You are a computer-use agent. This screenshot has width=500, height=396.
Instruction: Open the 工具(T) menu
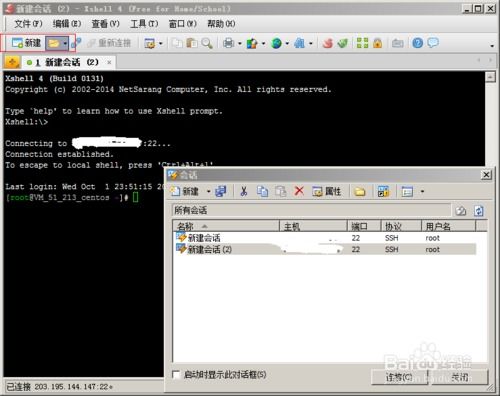pos(144,24)
